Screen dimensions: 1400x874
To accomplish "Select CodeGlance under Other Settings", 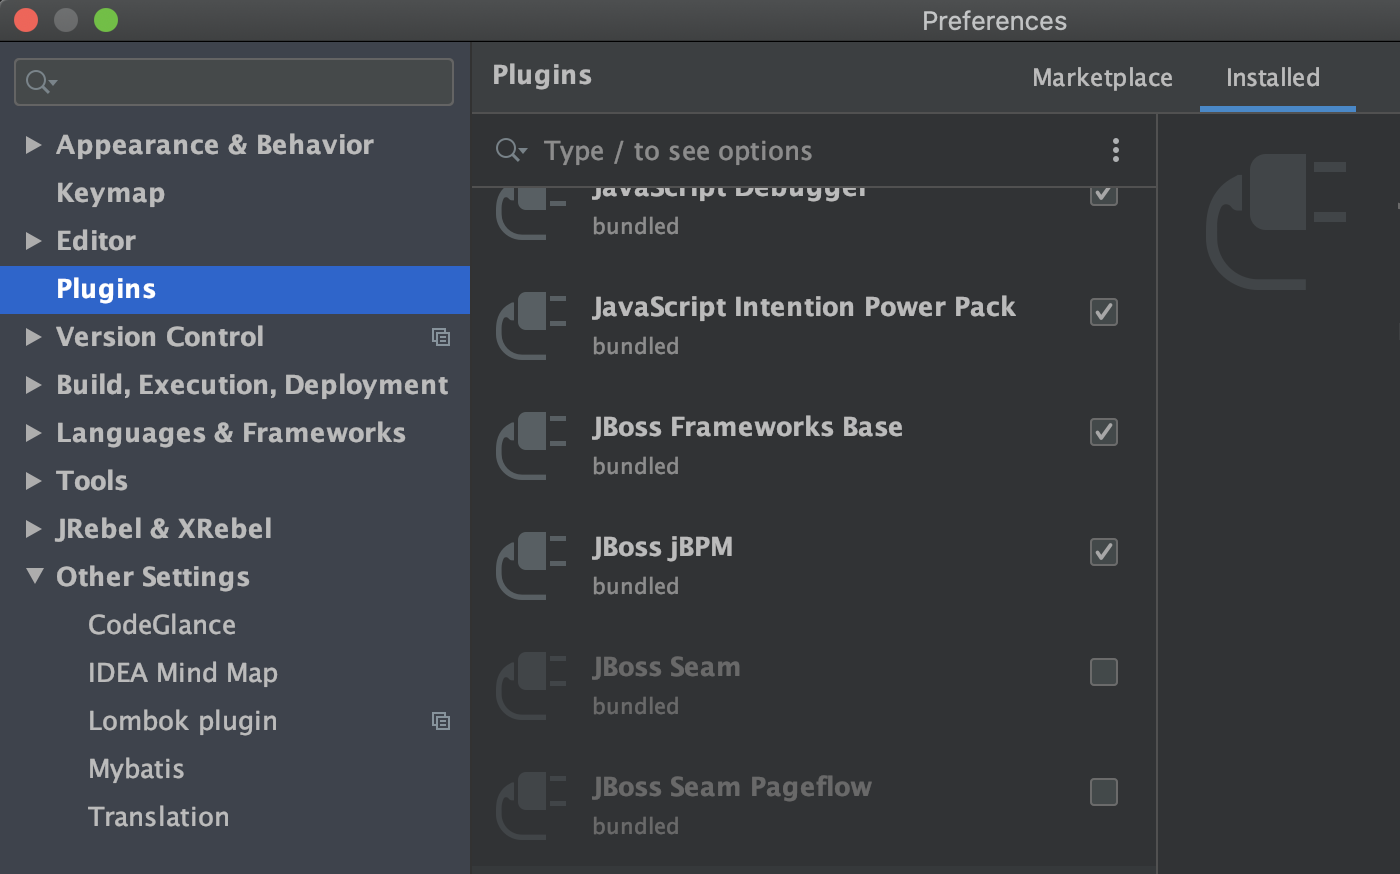I will coord(162,625).
